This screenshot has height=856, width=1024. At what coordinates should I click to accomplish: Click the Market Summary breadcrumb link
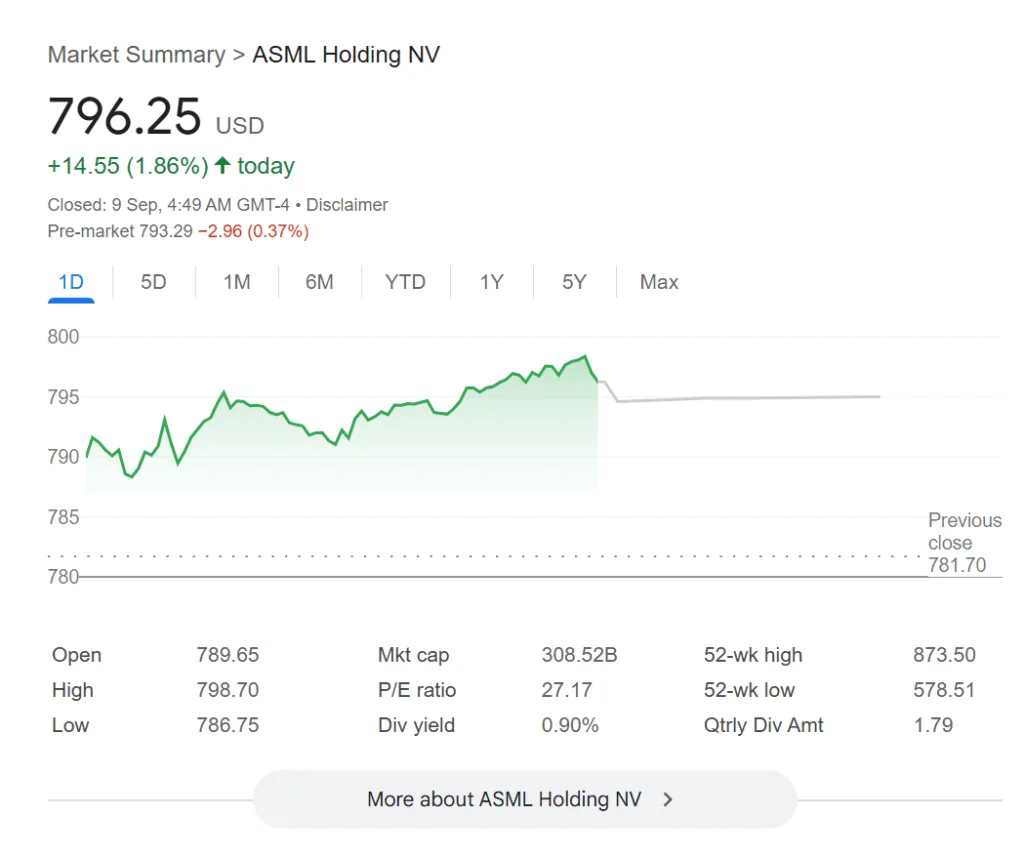(136, 55)
